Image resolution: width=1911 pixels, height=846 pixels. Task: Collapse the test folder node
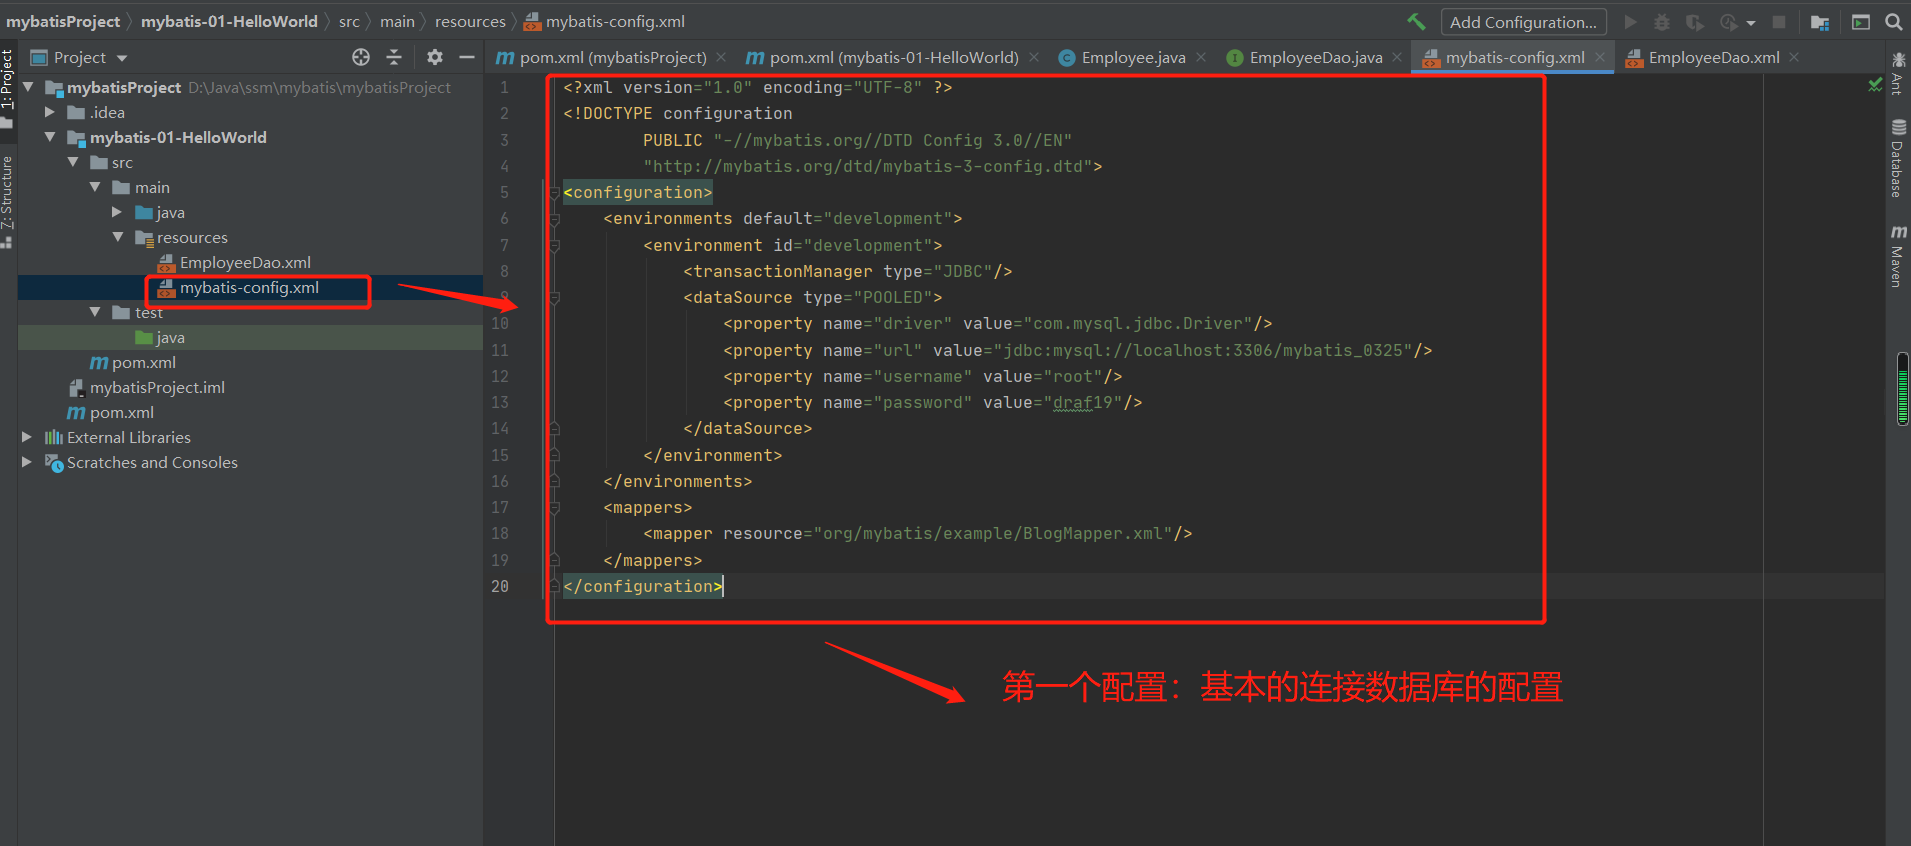[95, 312]
